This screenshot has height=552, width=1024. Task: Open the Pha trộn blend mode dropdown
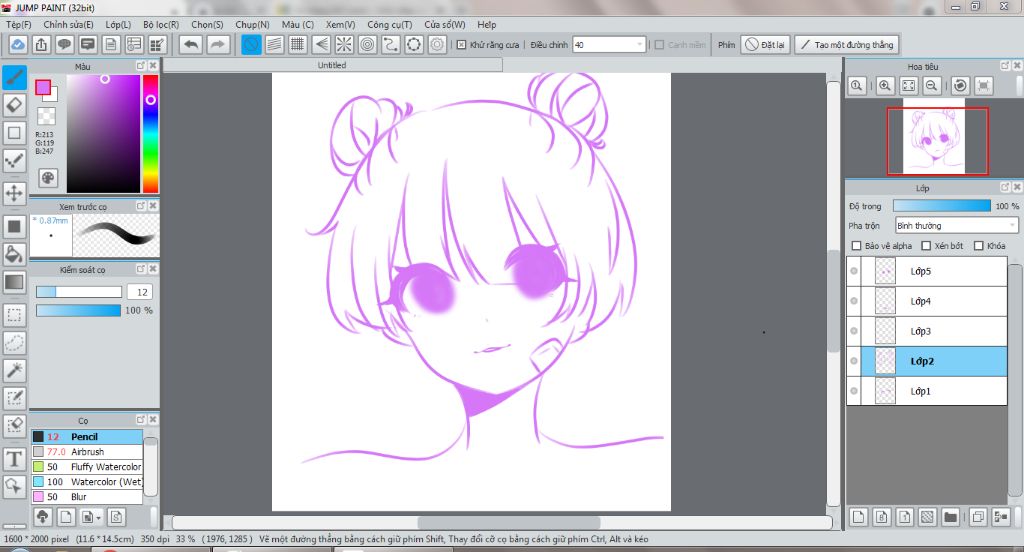coord(956,225)
